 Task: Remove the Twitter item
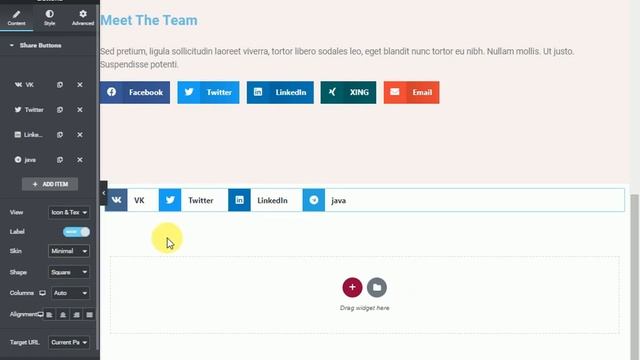coord(80,110)
